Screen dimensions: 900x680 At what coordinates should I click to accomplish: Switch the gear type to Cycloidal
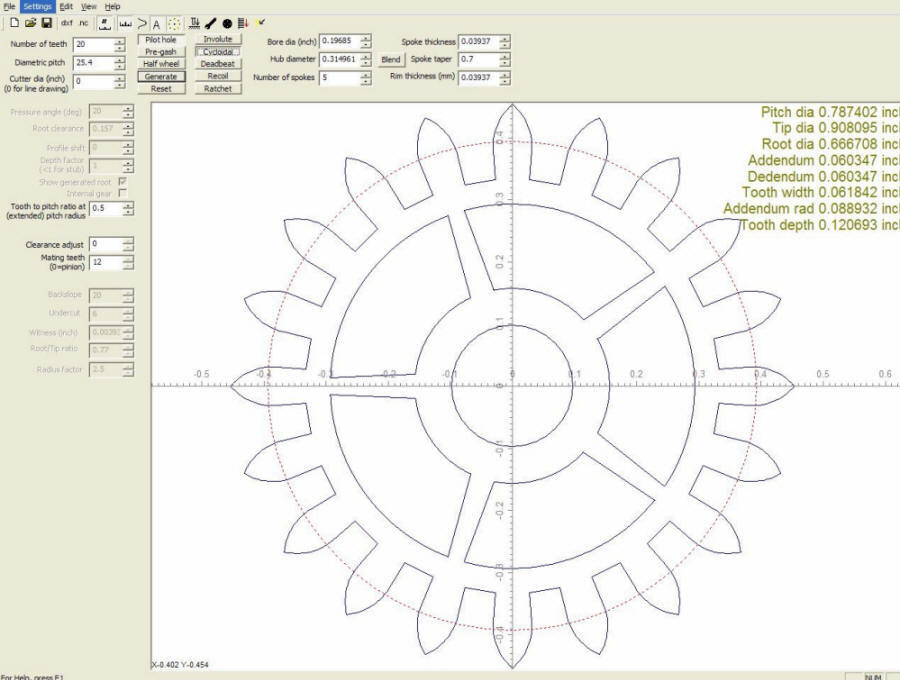(x=216, y=51)
